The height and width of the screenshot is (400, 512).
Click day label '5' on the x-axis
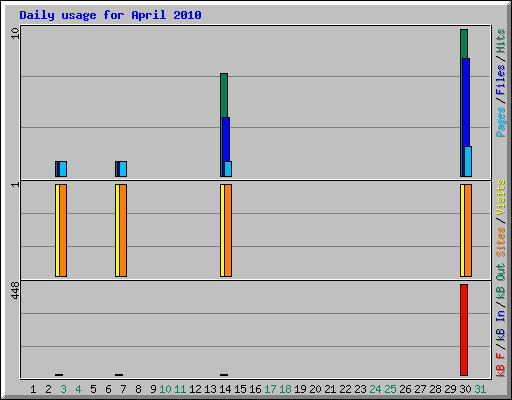93,389
